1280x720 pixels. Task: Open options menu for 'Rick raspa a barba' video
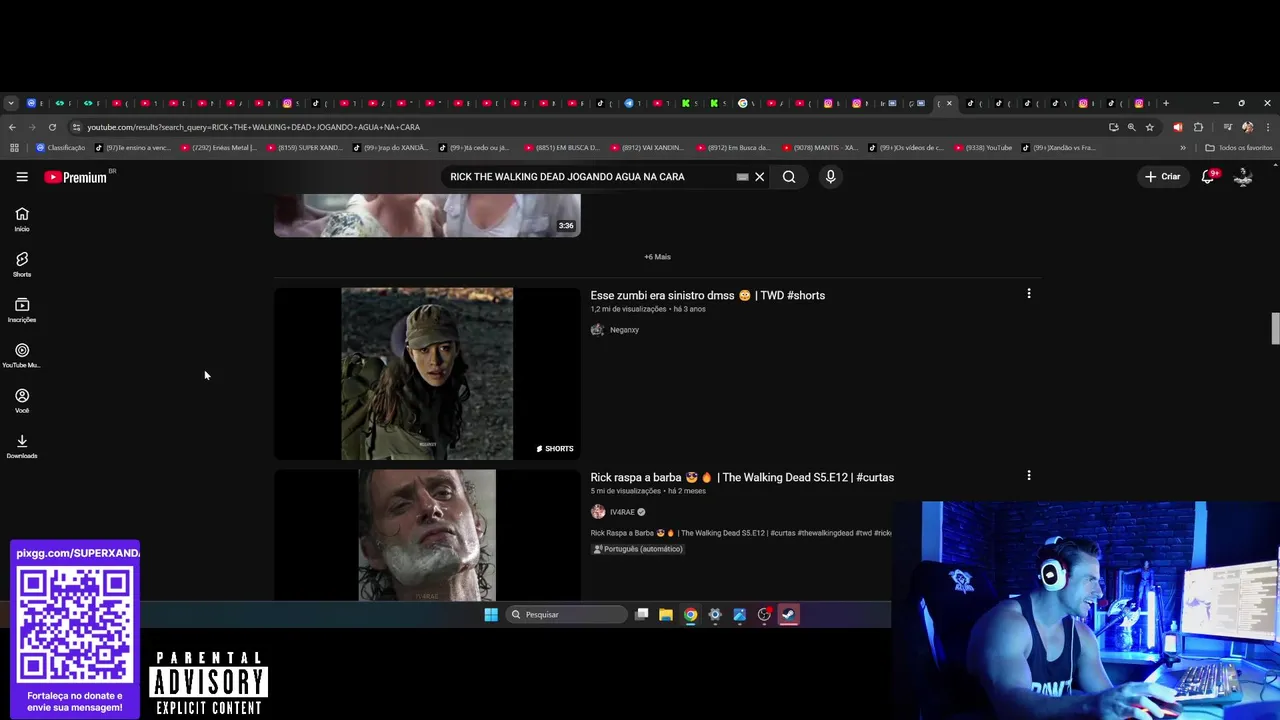tap(1028, 476)
